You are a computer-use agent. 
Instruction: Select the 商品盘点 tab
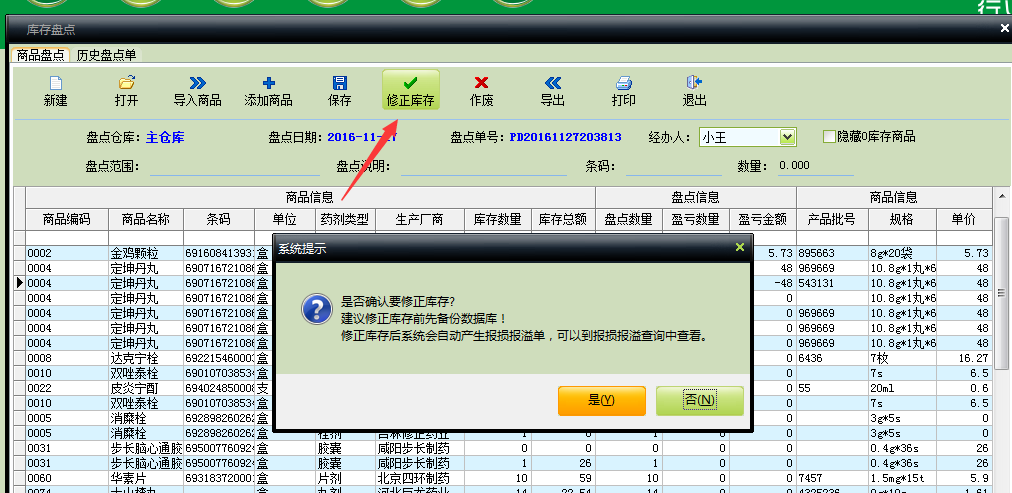coord(41,55)
